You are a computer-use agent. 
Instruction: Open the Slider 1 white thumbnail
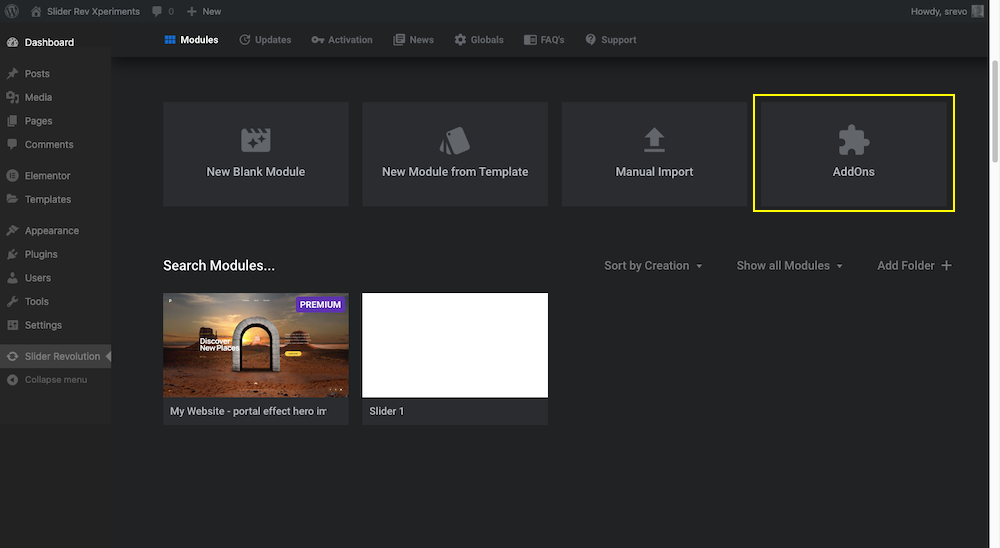pyautogui.click(x=455, y=345)
